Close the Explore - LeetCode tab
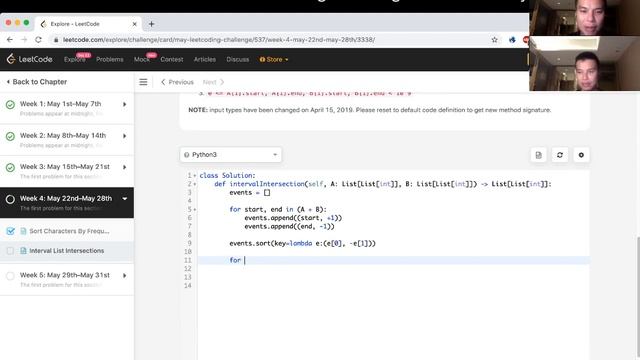640x360 pixels. click(135, 24)
